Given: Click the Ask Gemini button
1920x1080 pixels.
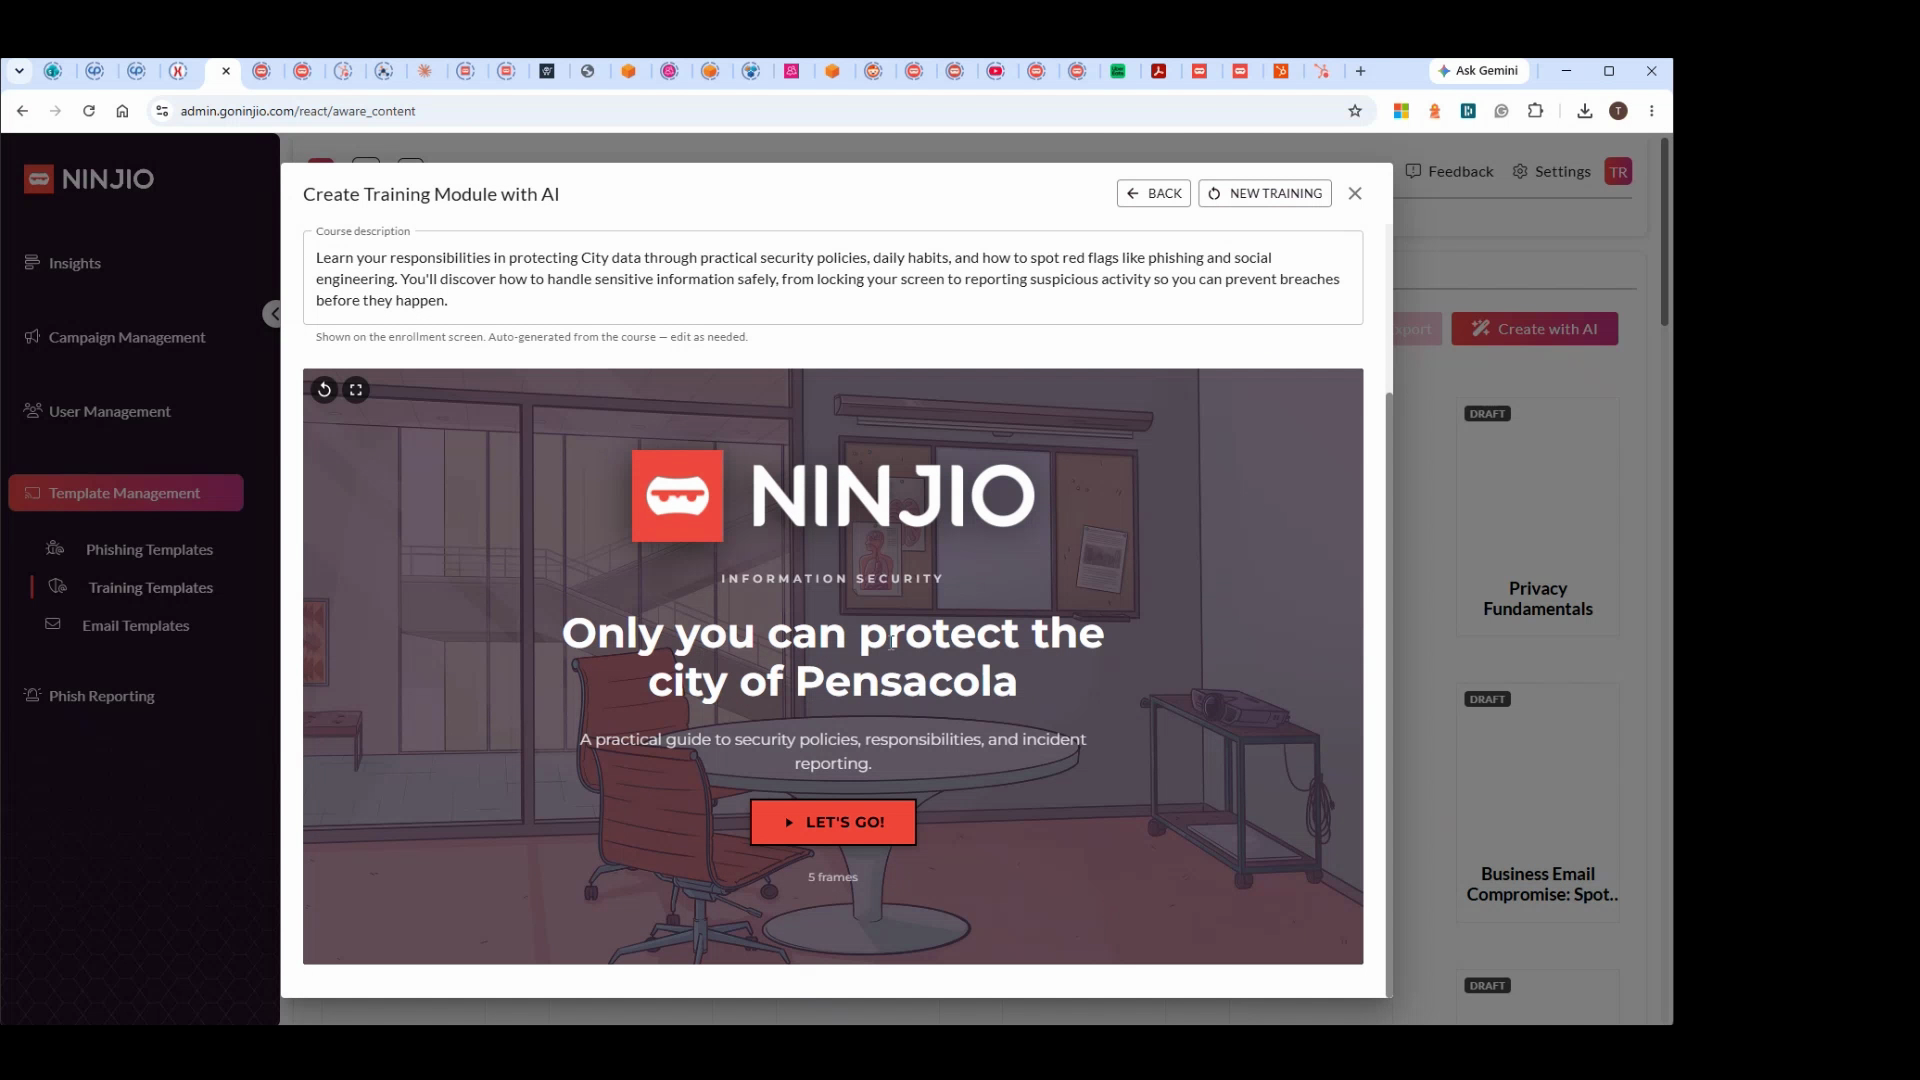Looking at the screenshot, I should point(1478,71).
